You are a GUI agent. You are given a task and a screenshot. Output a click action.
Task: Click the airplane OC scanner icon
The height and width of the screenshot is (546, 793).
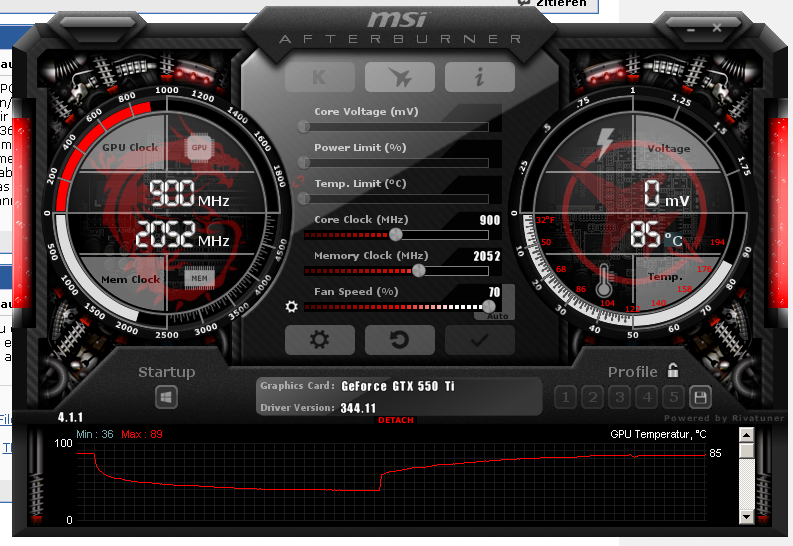400,77
